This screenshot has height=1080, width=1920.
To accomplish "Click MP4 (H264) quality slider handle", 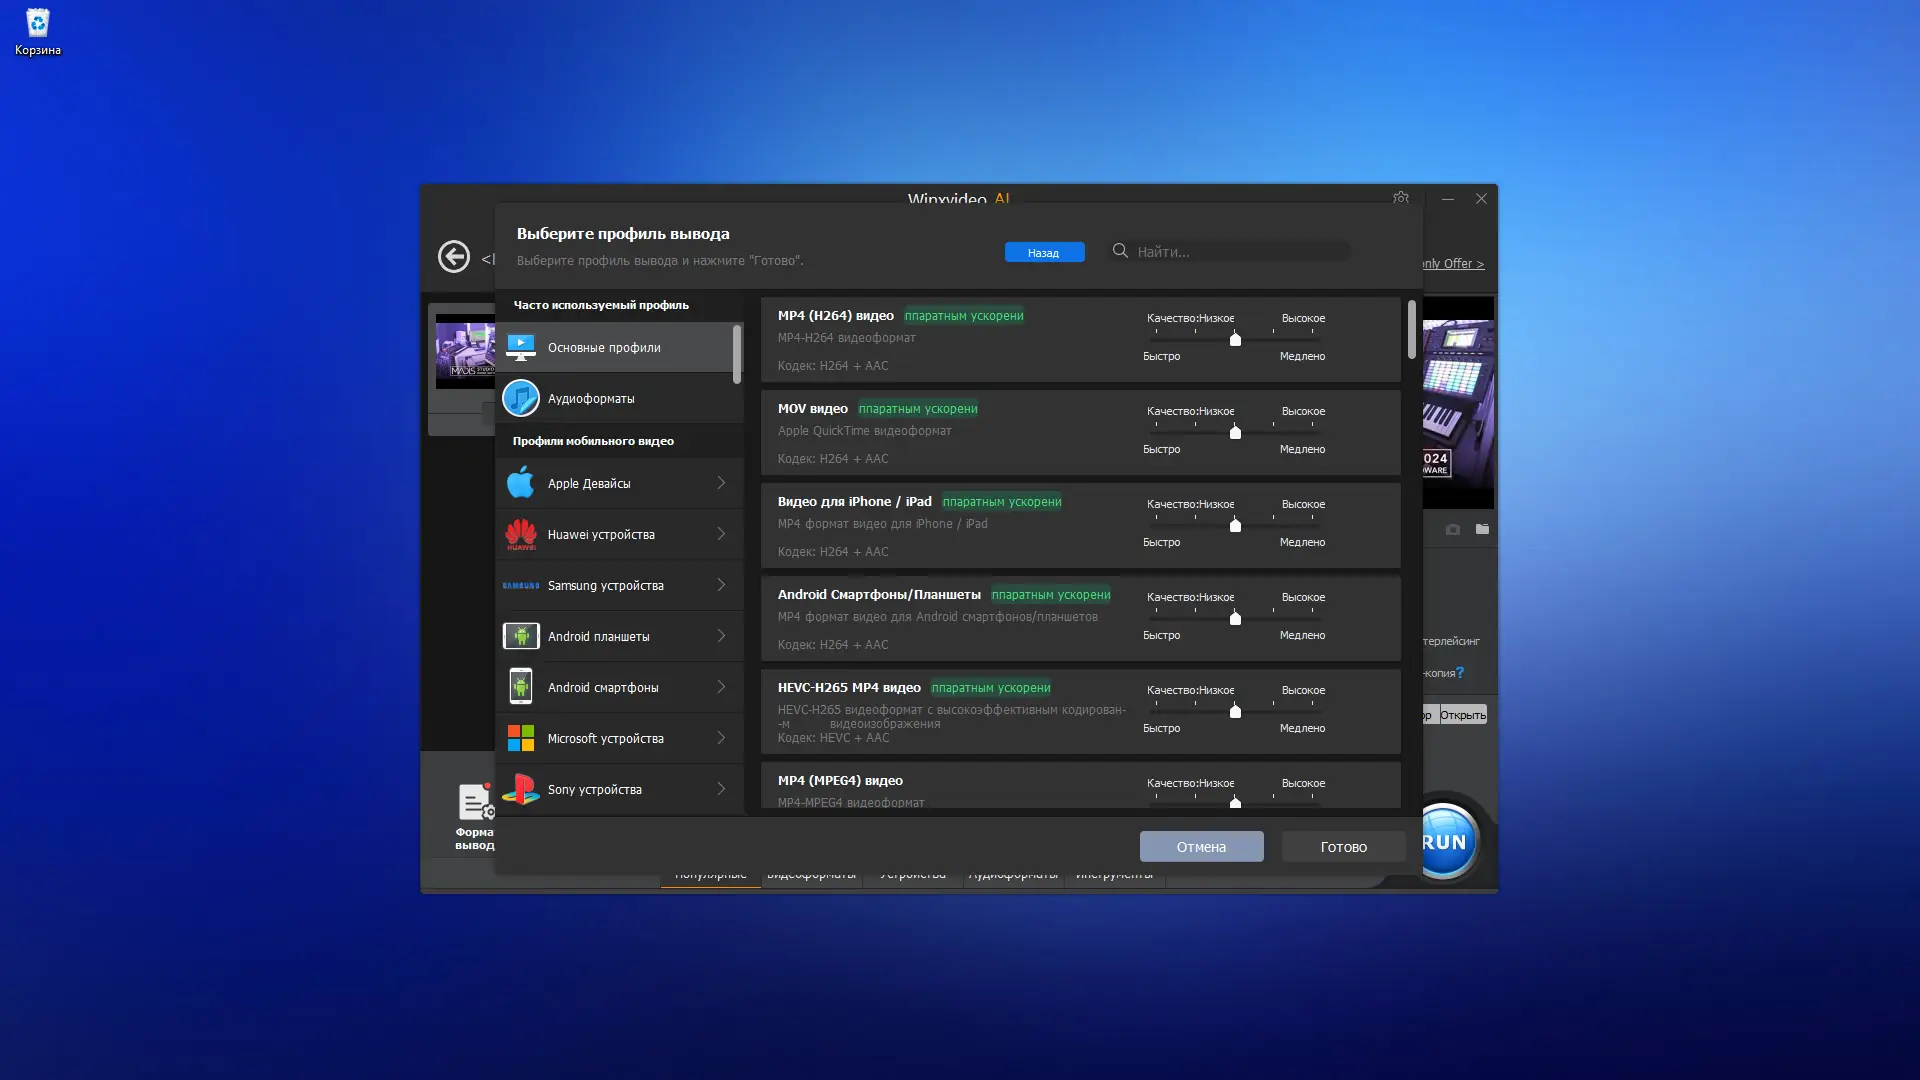I will [1235, 339].
